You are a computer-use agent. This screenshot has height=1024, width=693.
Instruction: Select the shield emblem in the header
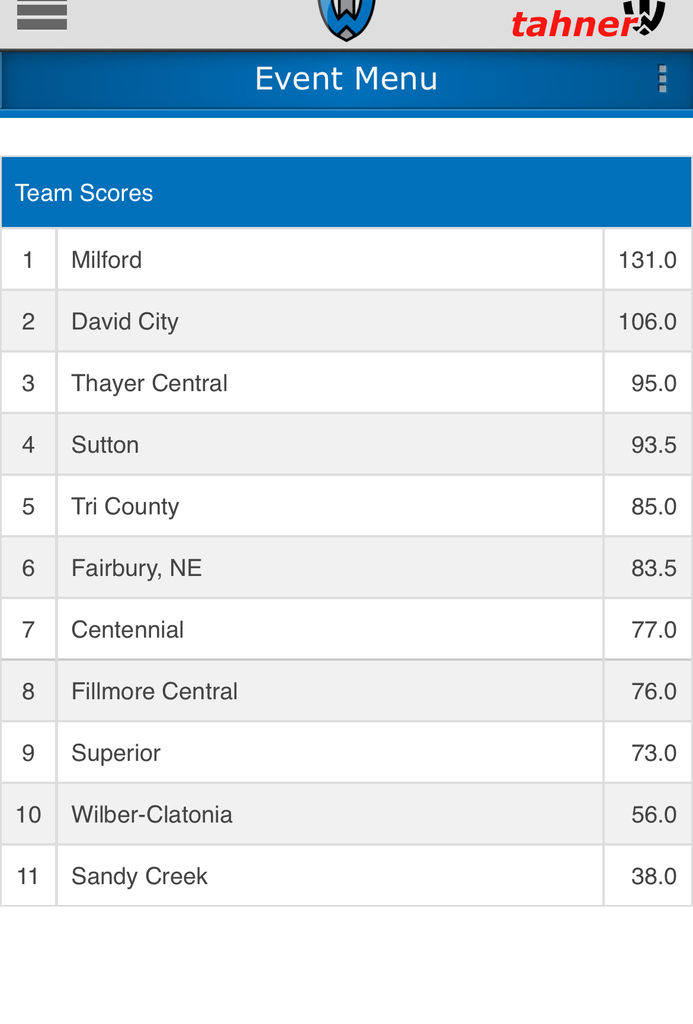[x=346, y=15]
